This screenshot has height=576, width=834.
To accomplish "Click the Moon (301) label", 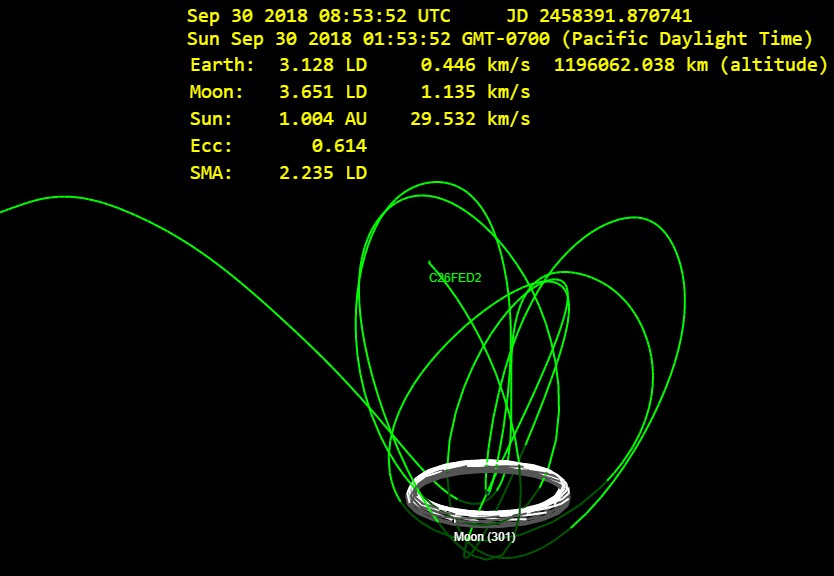I will tap(484, 537).
